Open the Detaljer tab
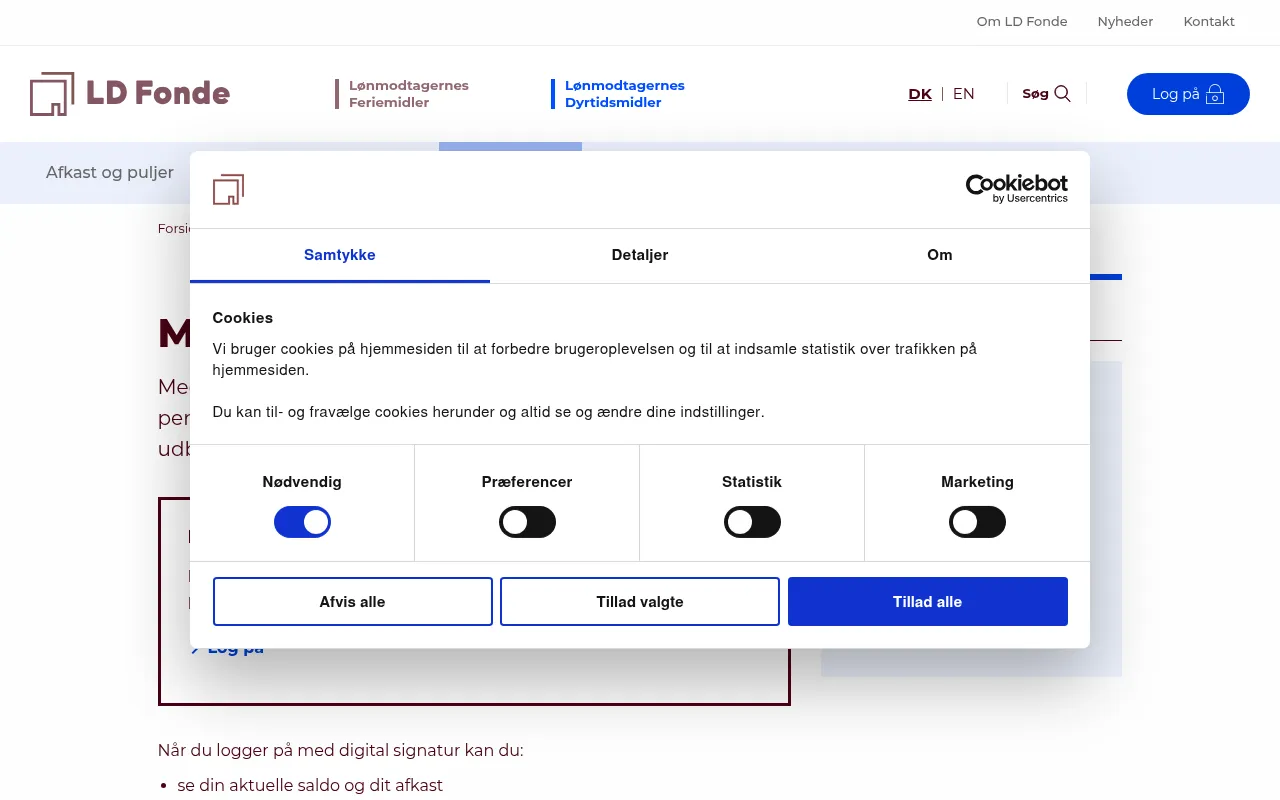The width and height of the screenshot is (1280, 800). coord(640,255)
